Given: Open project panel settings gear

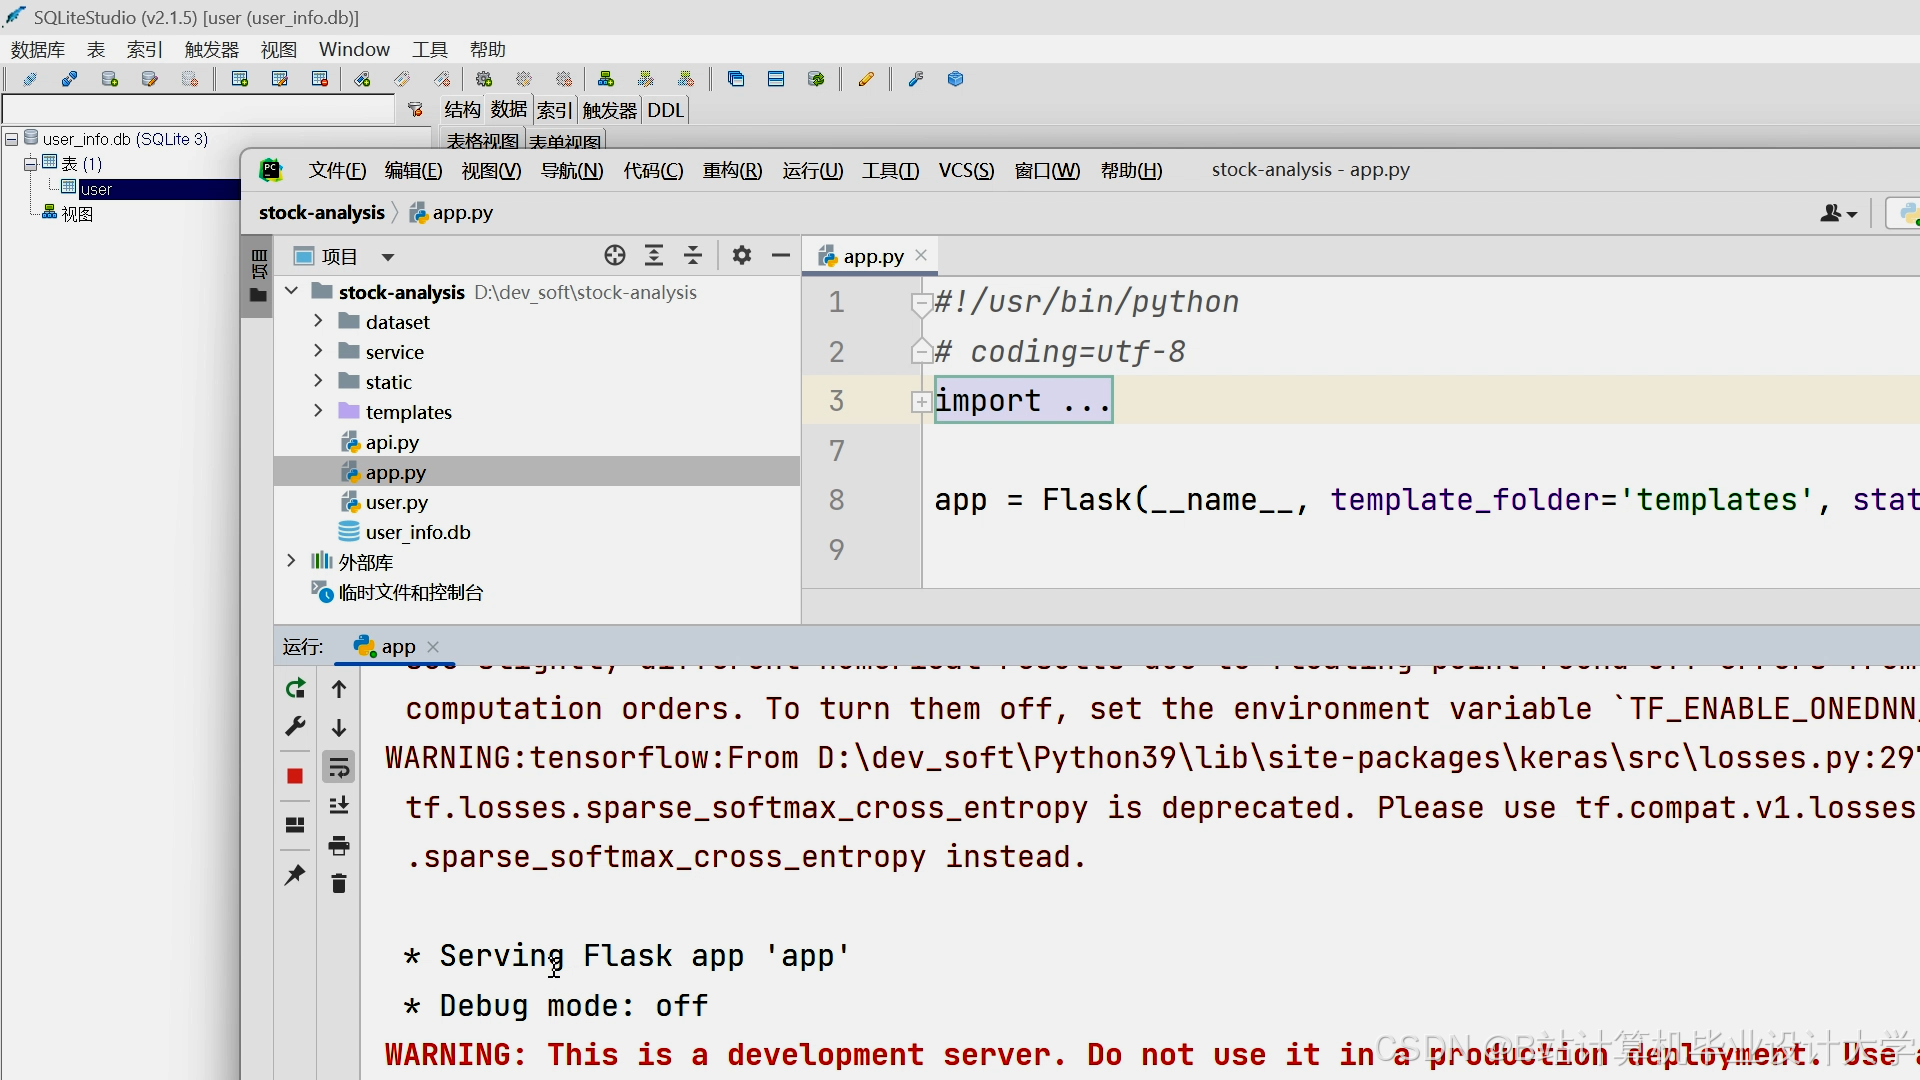Looking at the screenshot, I should click(x=741, y=256).
